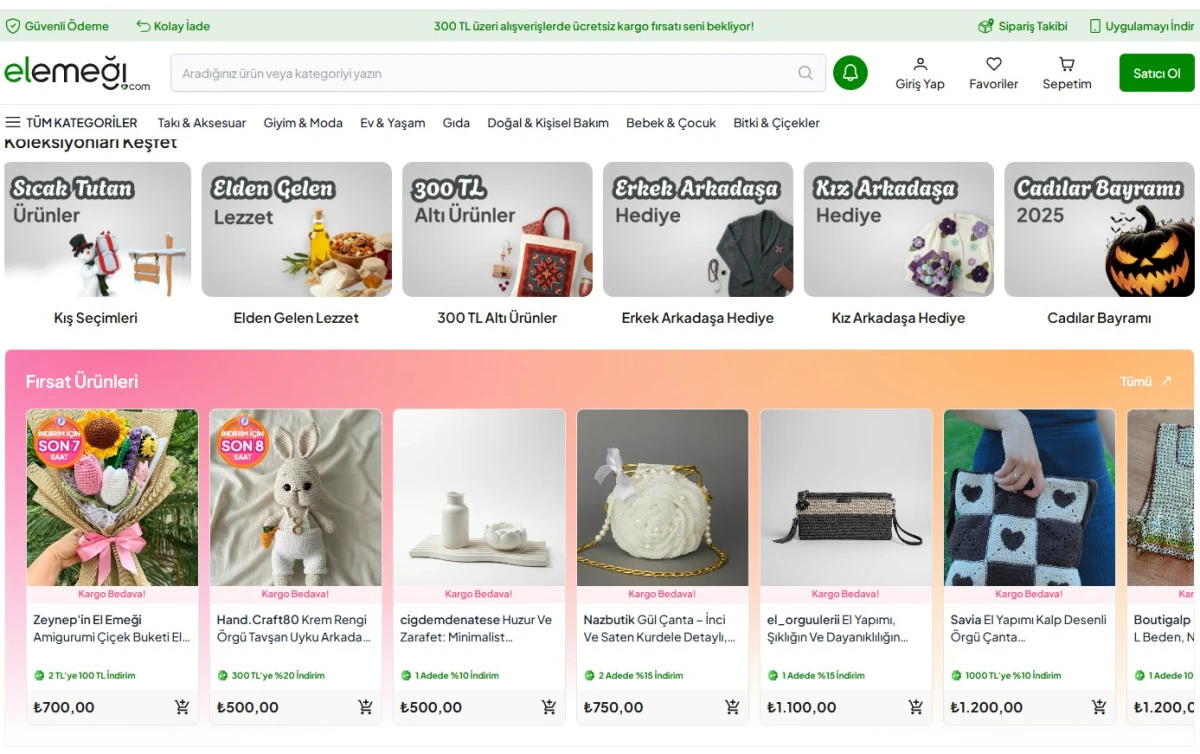Viewport: 1200px width, 754px height.
Task: Open the 300 TL Altı Ürünler collection
Action: click(497, 230)
